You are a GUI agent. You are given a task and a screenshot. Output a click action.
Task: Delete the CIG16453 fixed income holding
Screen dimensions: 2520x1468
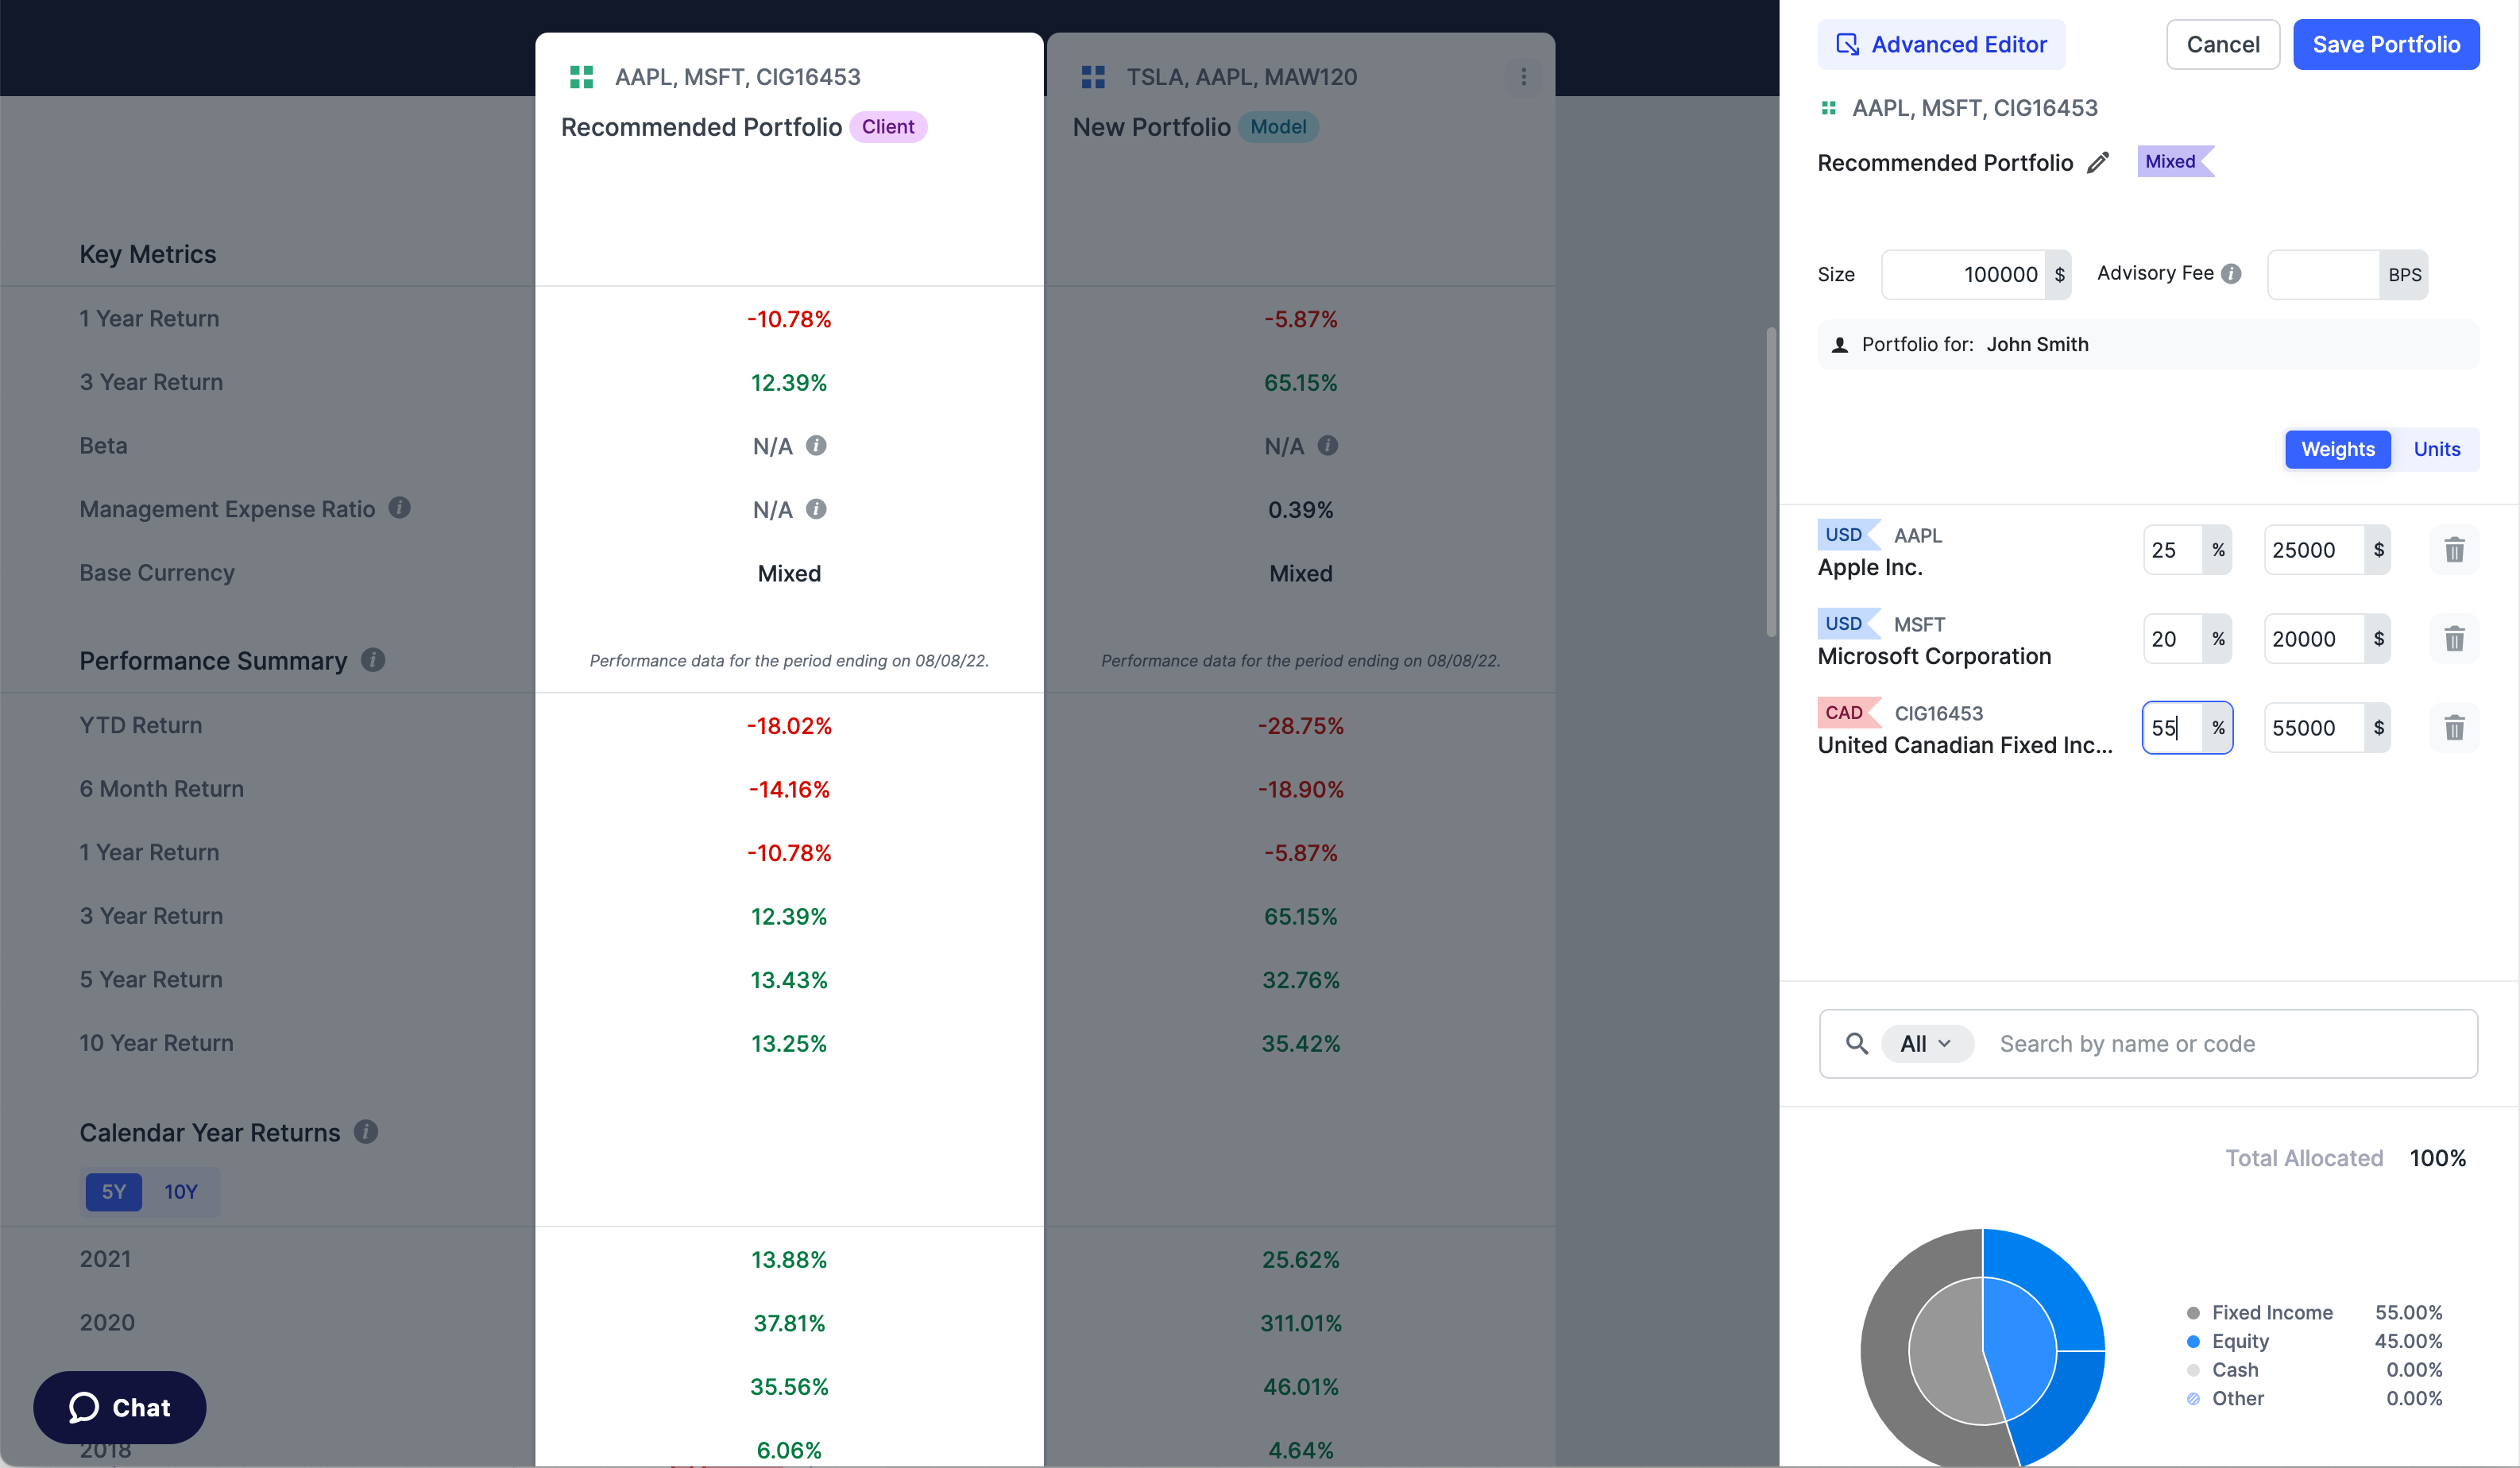(2455, 728)
